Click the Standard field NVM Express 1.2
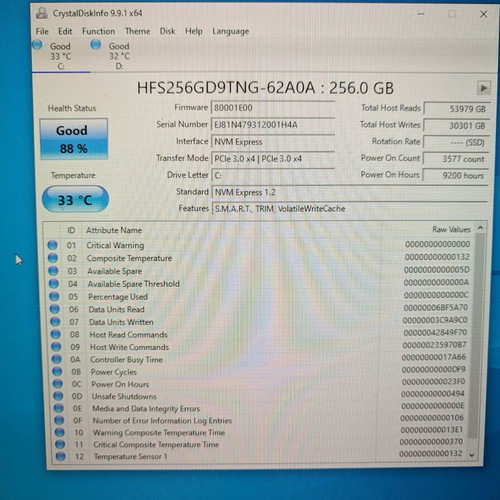Viewport: 500px width, 500px height. click(349, 192)
